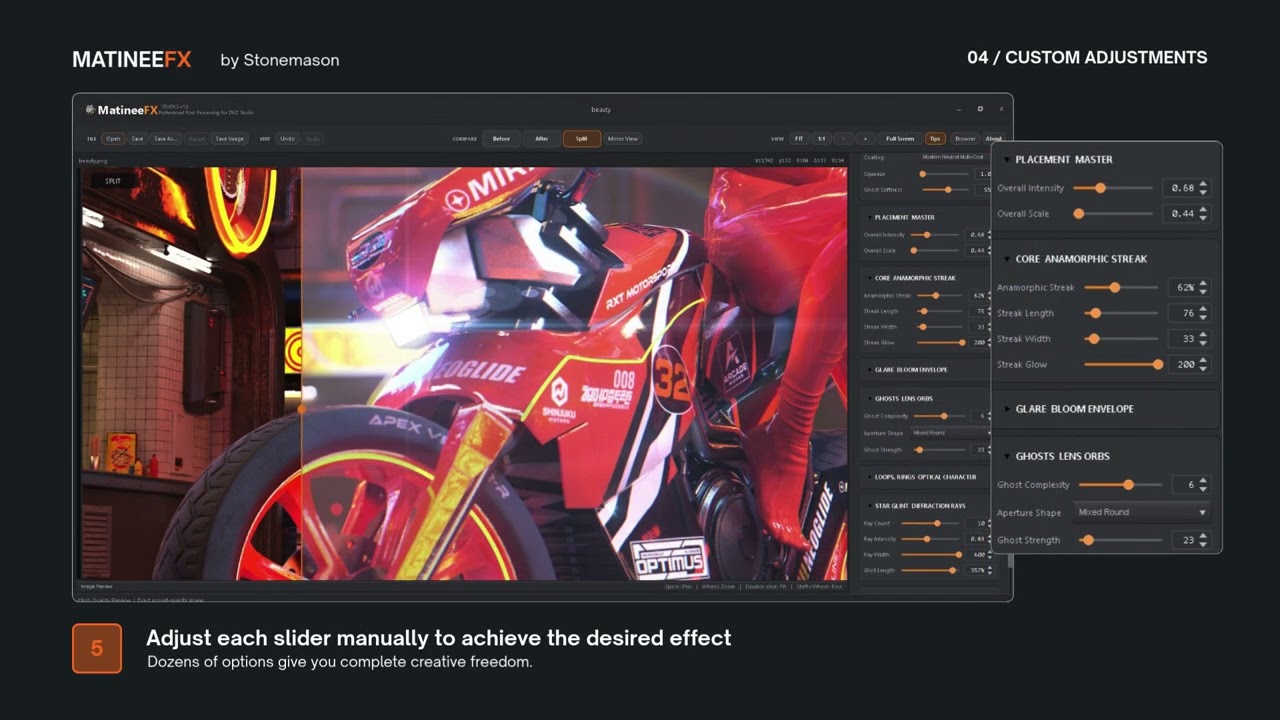Click the Fit view button
1280x720 pixels.
tap(799, 139)
